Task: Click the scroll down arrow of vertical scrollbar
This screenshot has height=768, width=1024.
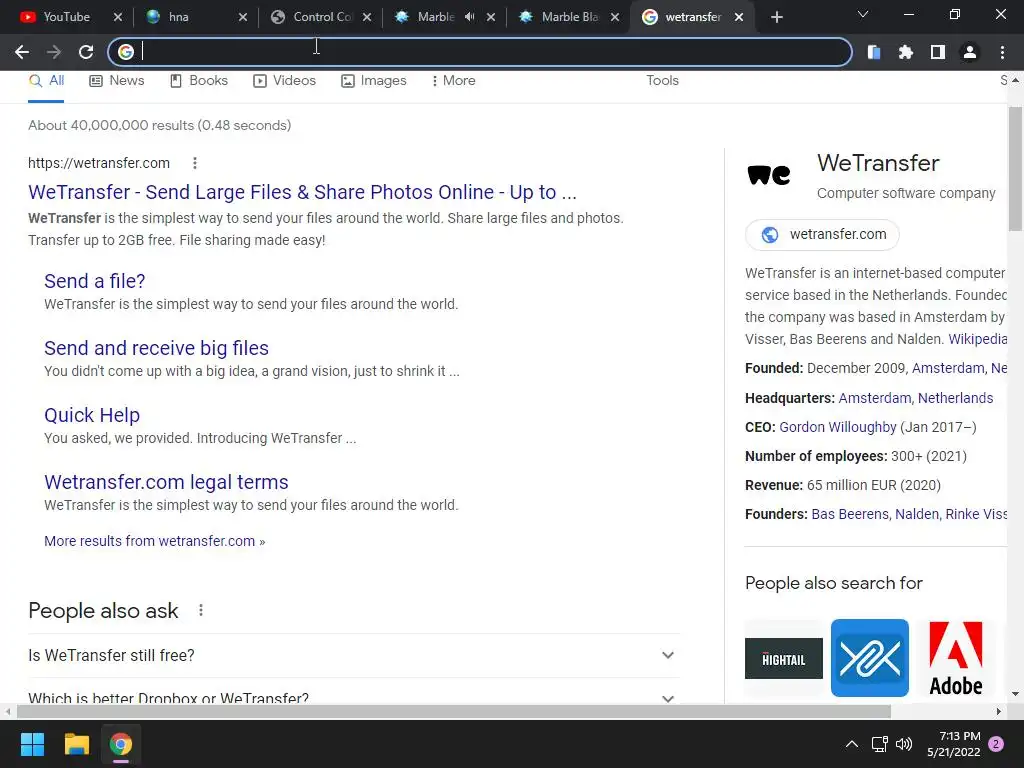Action: click(1015, 694)
